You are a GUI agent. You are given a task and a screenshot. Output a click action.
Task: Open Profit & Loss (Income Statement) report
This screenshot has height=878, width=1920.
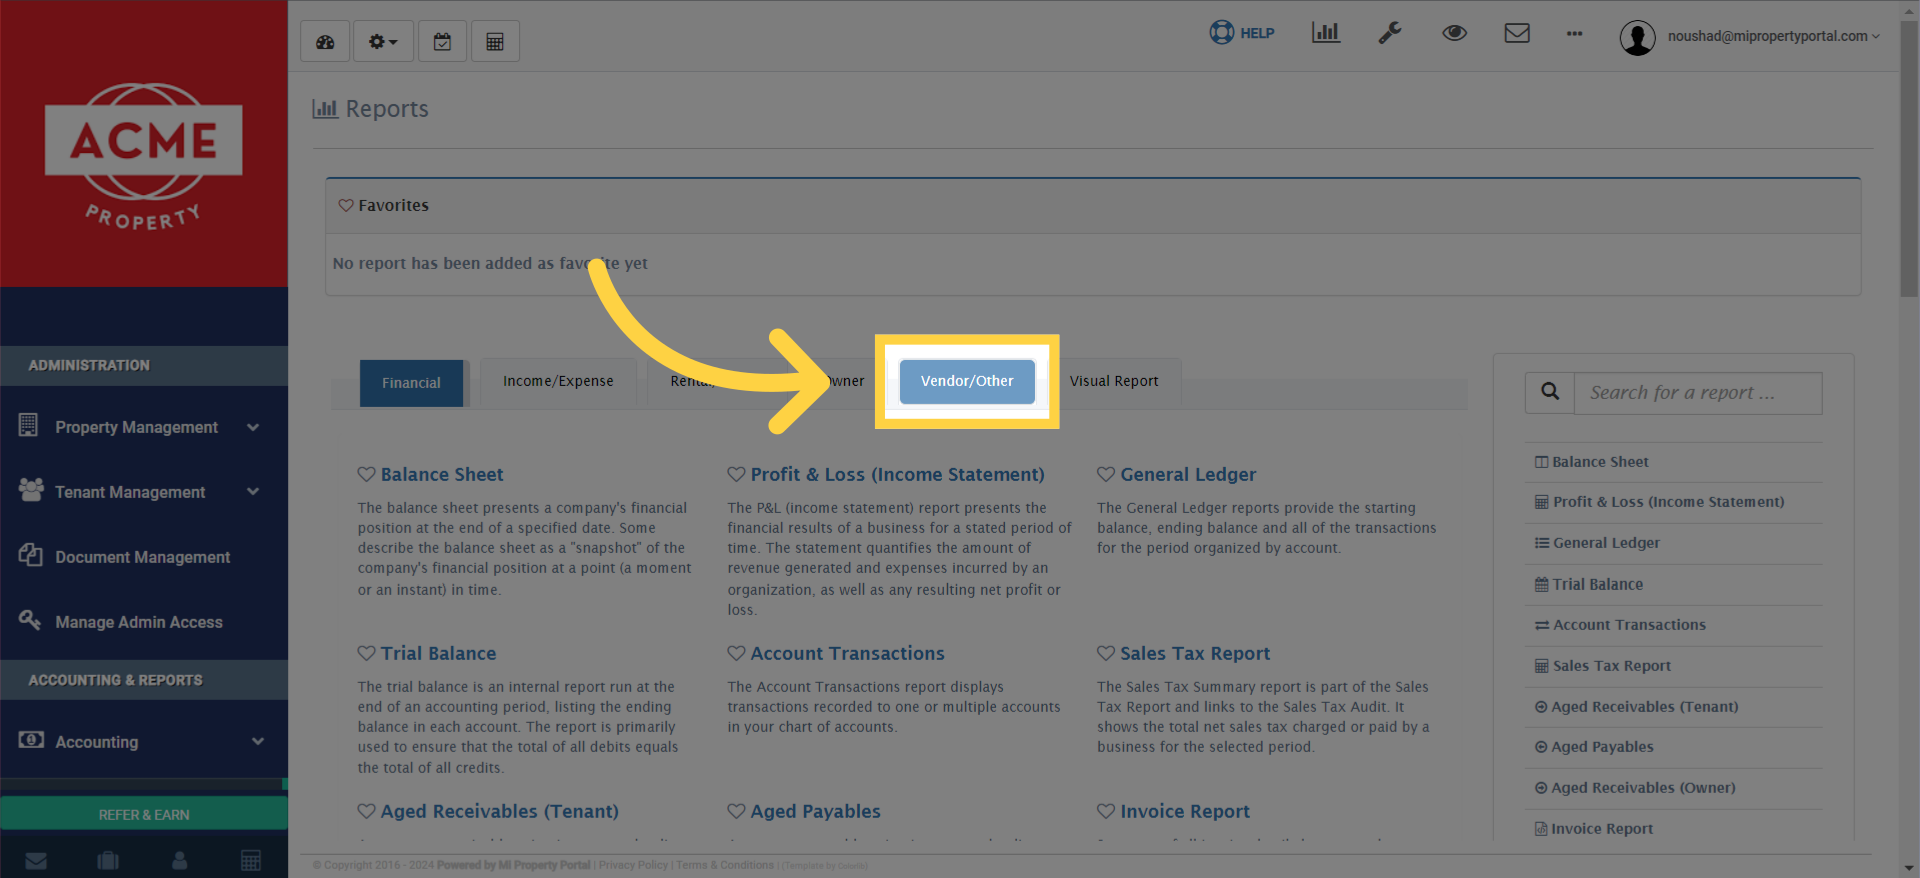pyautogui.click(x=897, y=474)
